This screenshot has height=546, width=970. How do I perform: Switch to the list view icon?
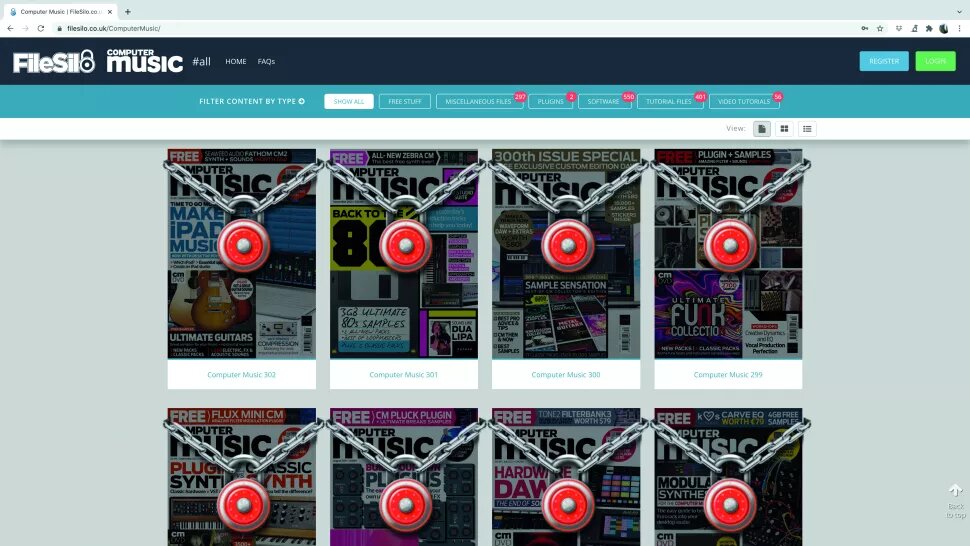807,129
